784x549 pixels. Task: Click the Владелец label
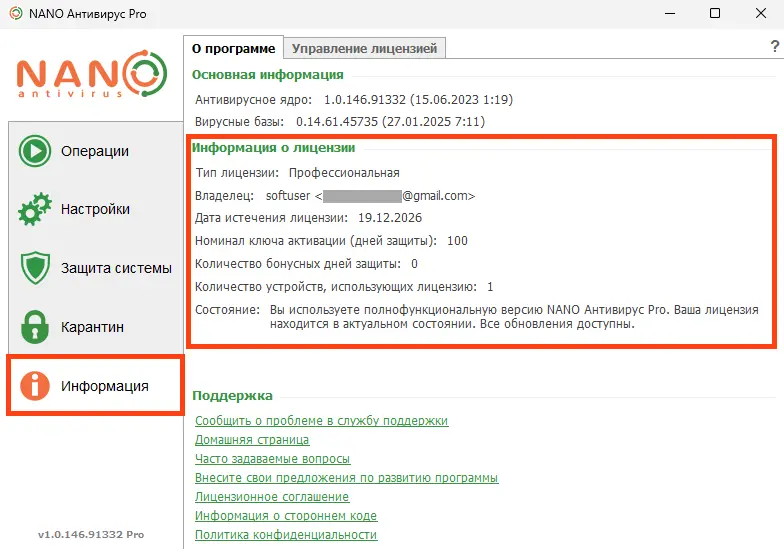(x=224, y=196)
